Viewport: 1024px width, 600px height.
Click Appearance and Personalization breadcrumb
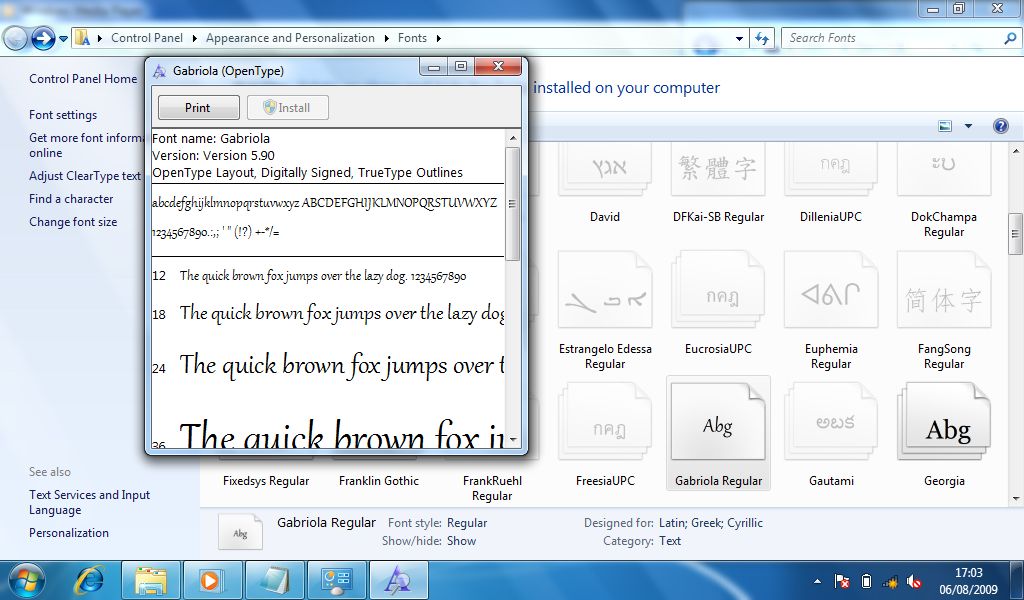click(x=291, y=38)
